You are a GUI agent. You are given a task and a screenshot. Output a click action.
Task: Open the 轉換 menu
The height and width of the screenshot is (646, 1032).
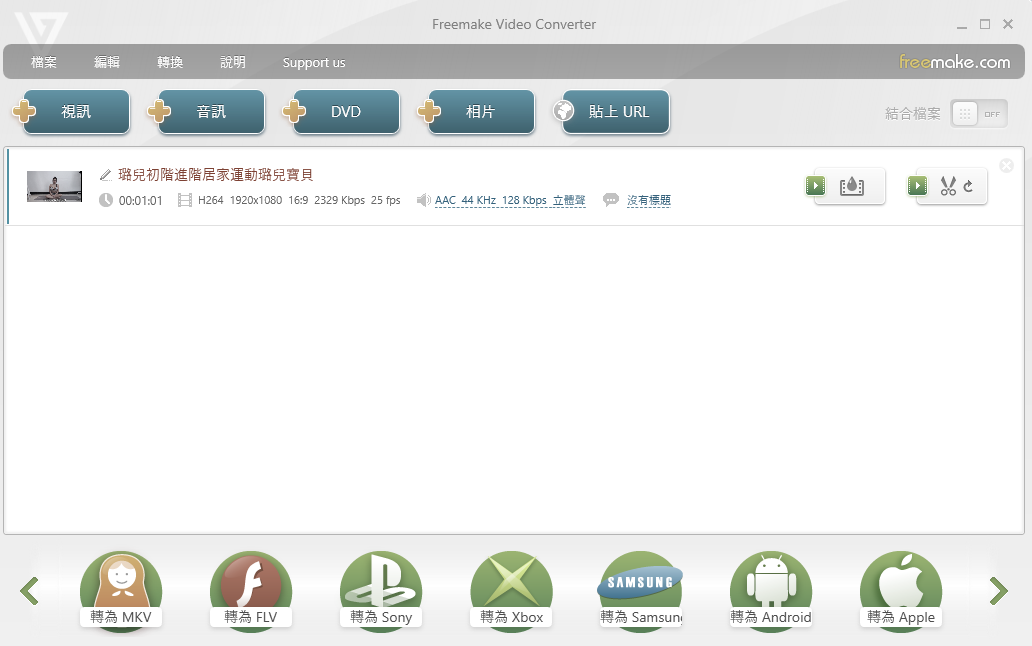click(x=170, y=62)
